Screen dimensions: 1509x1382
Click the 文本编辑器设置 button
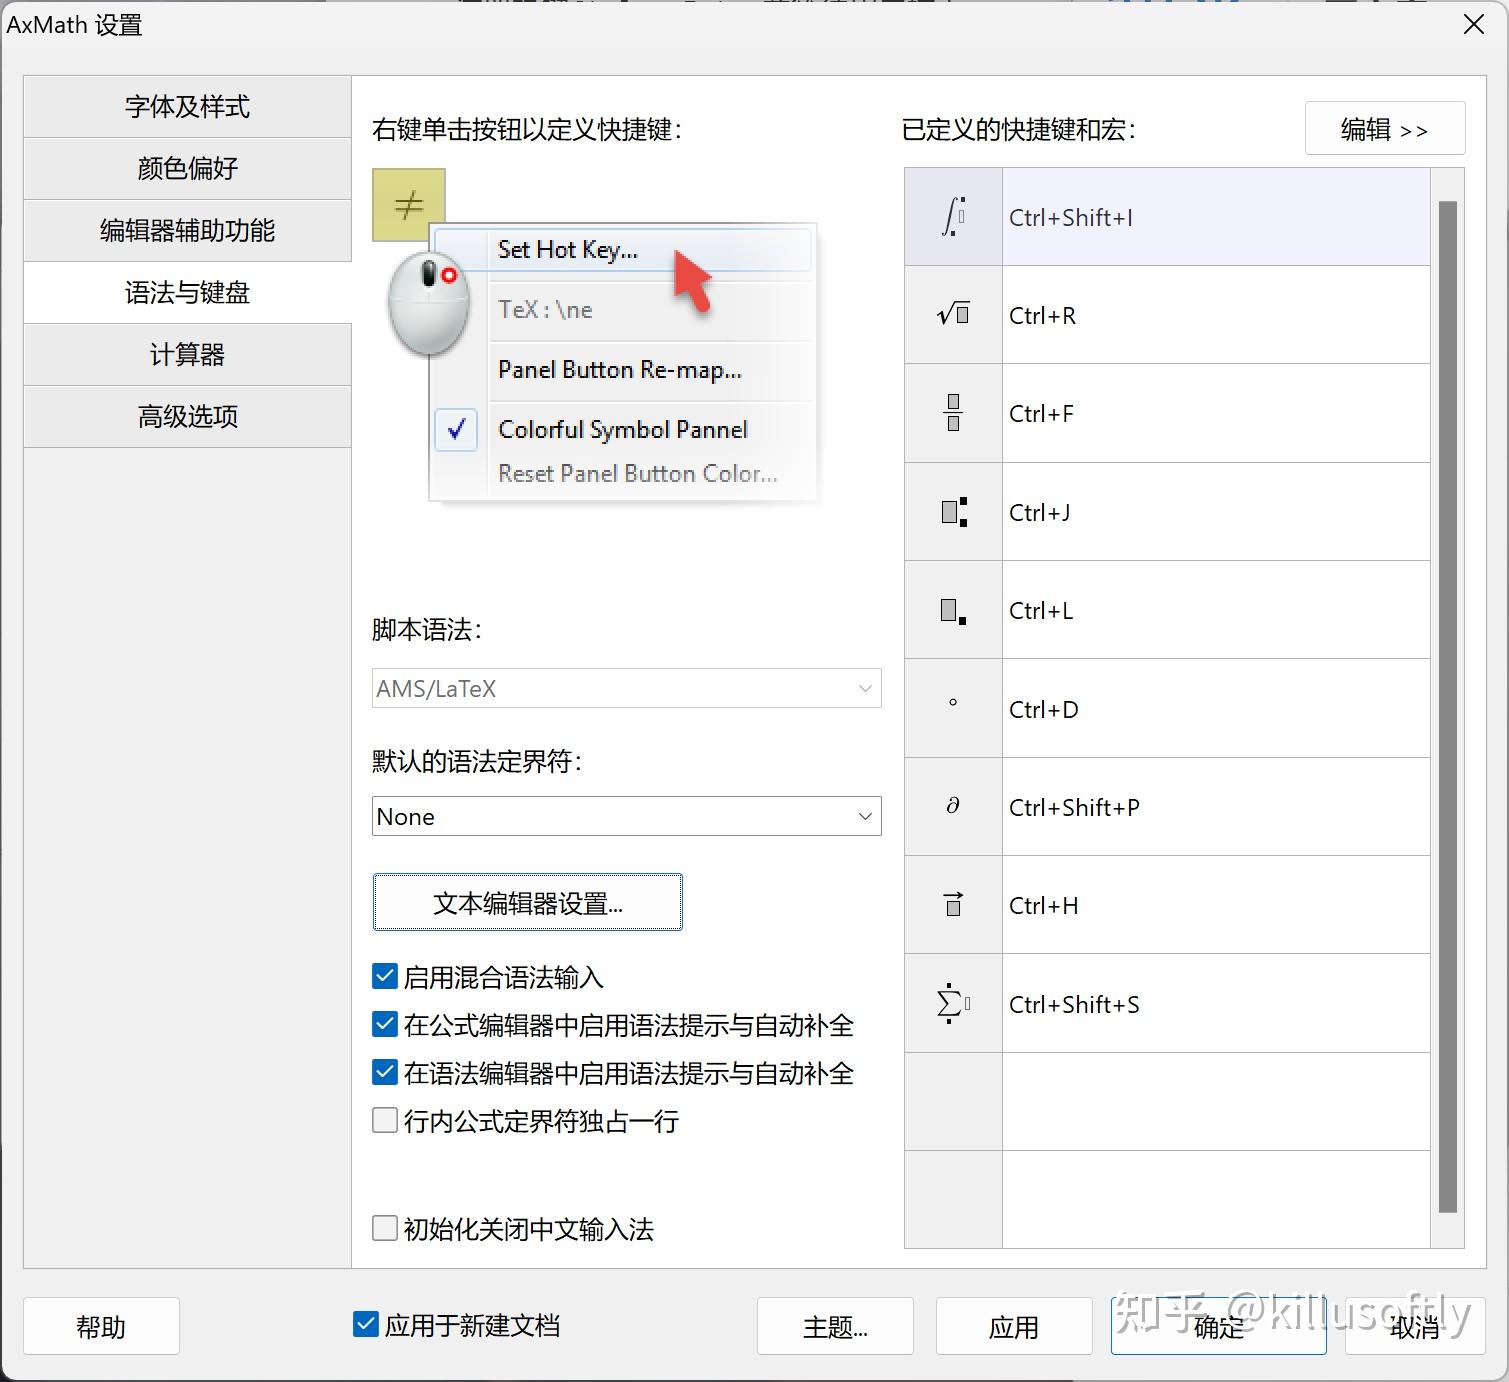527,902
